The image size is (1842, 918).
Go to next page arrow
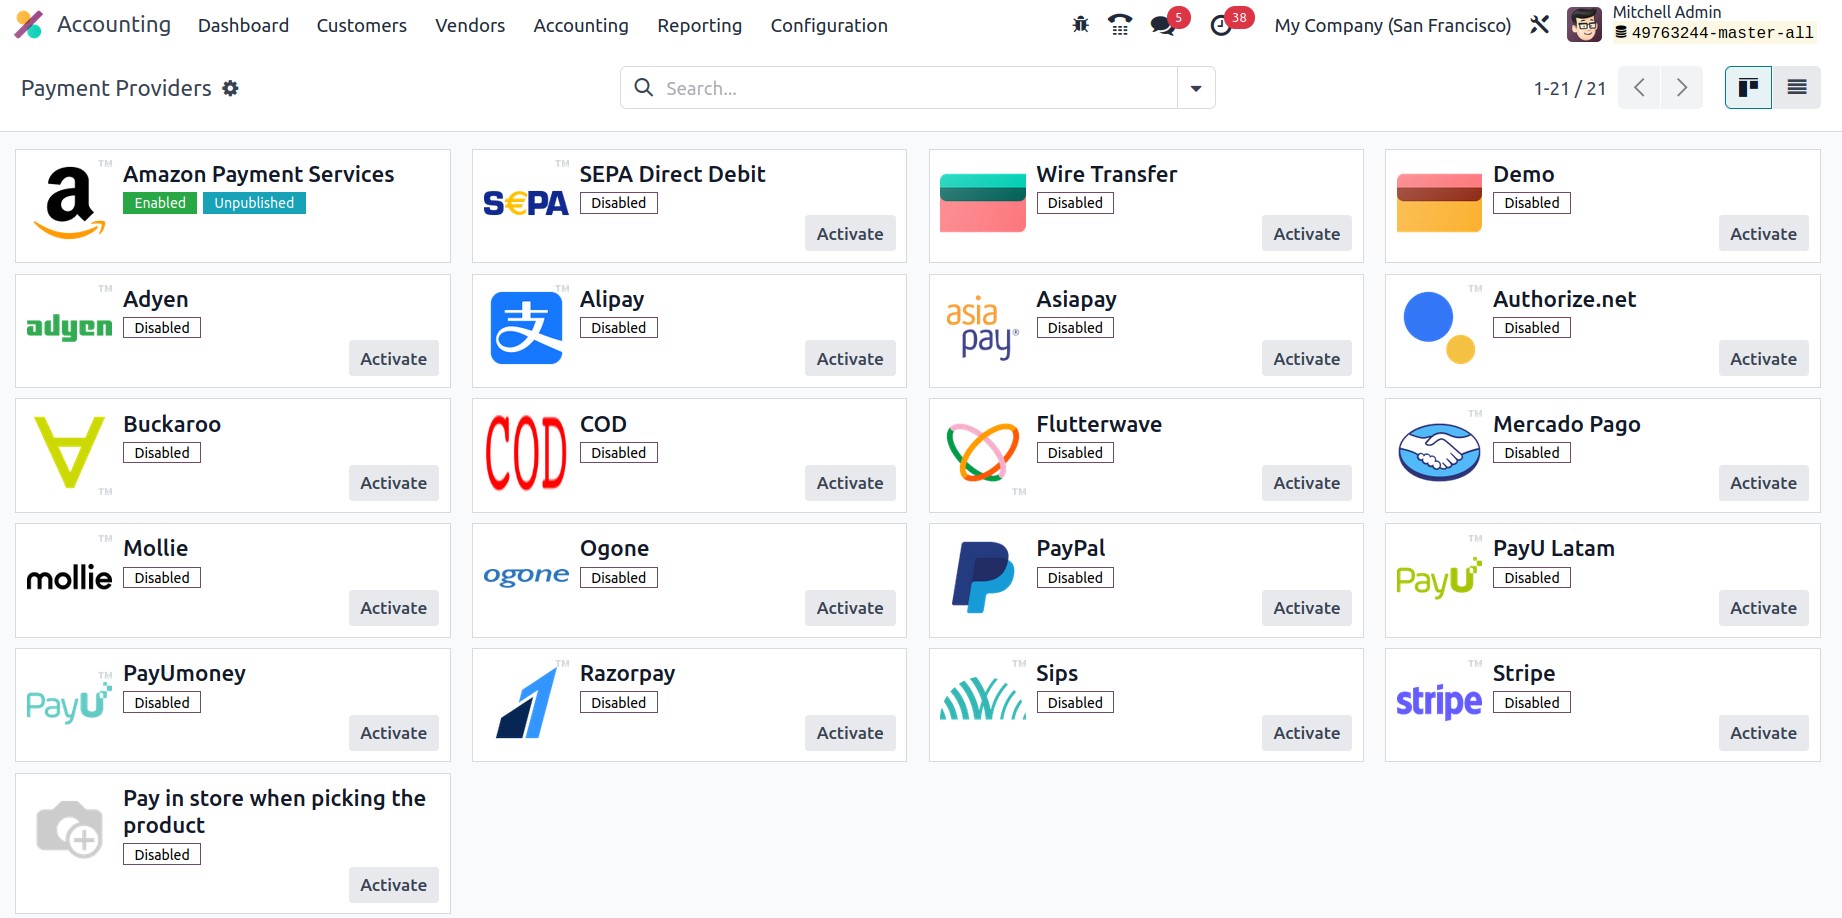tap(1681, 88)
